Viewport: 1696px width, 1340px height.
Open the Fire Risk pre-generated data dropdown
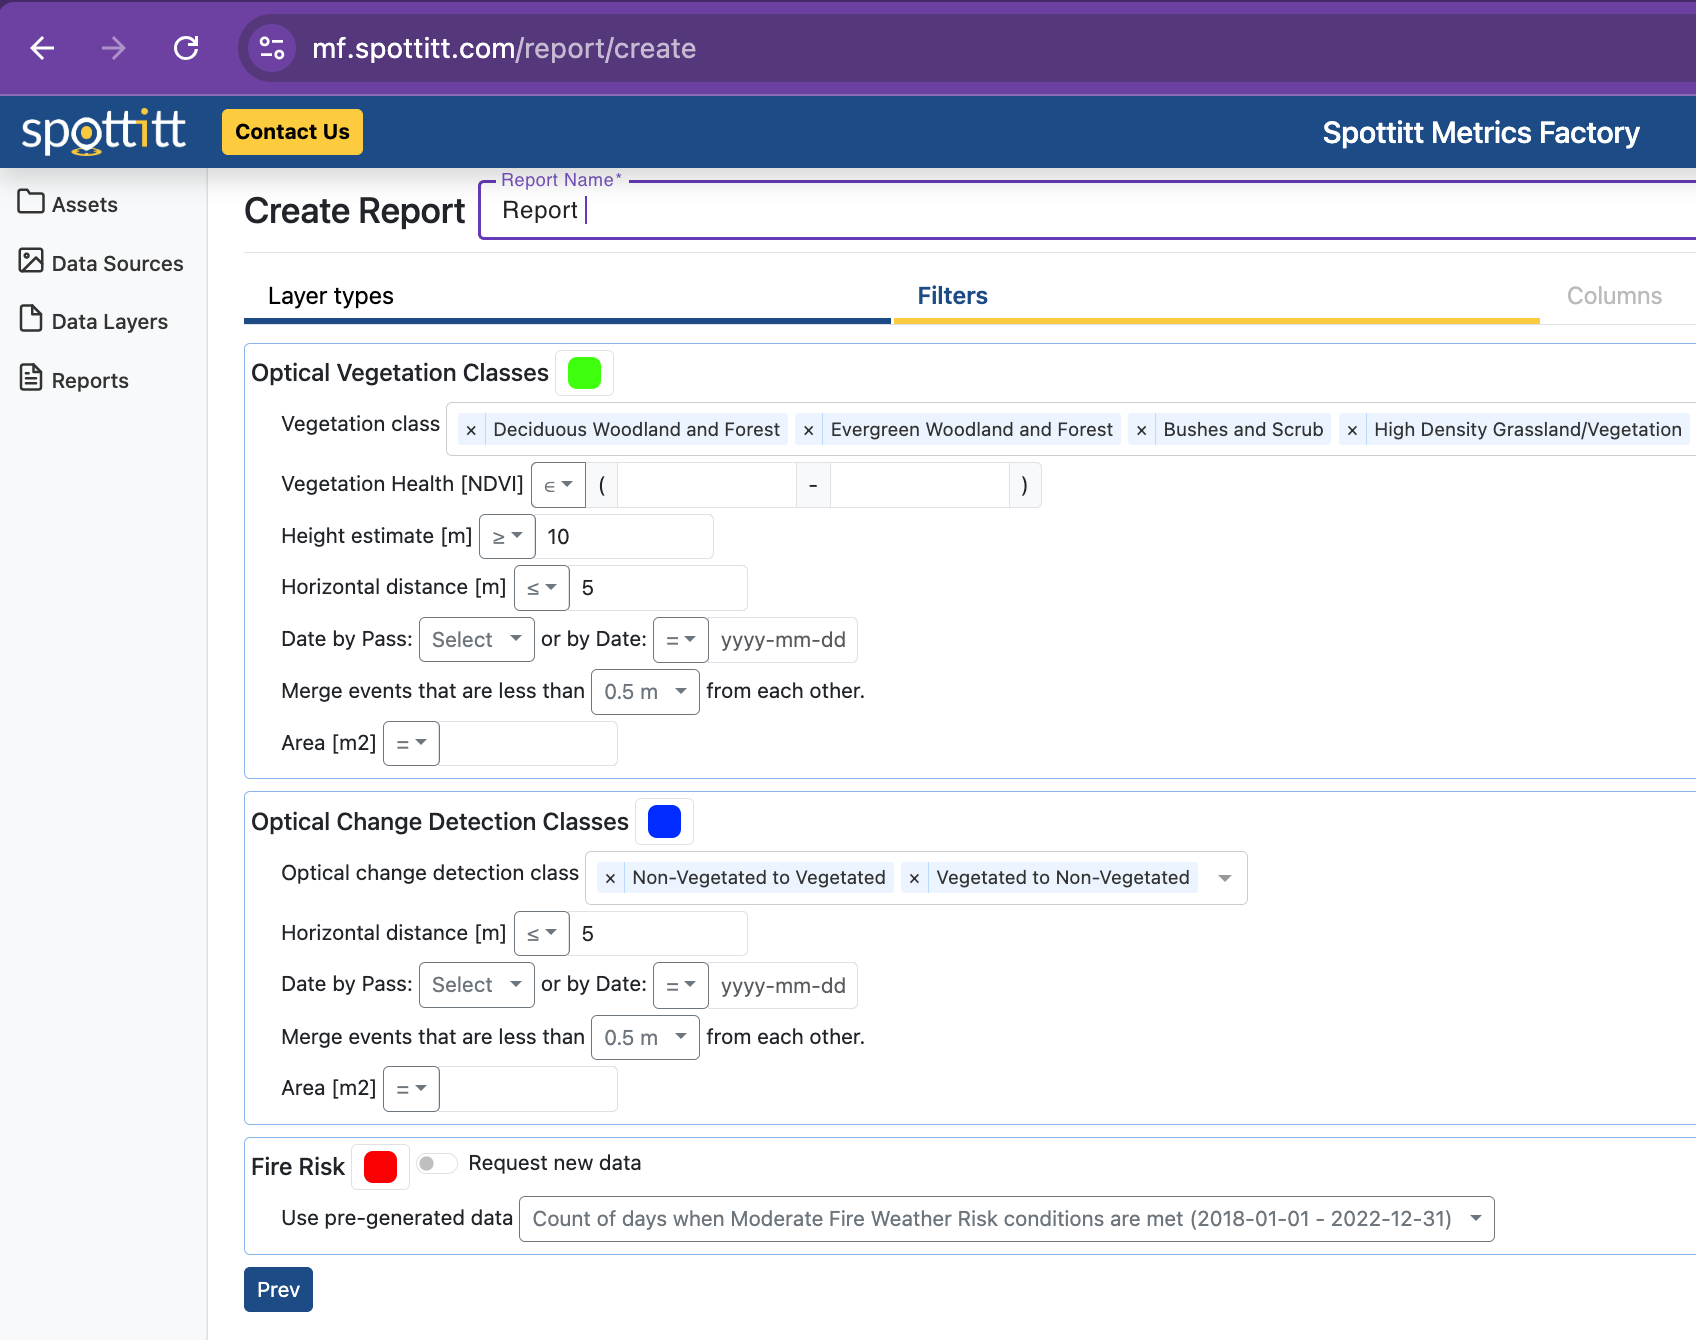coord(1006,1219)
